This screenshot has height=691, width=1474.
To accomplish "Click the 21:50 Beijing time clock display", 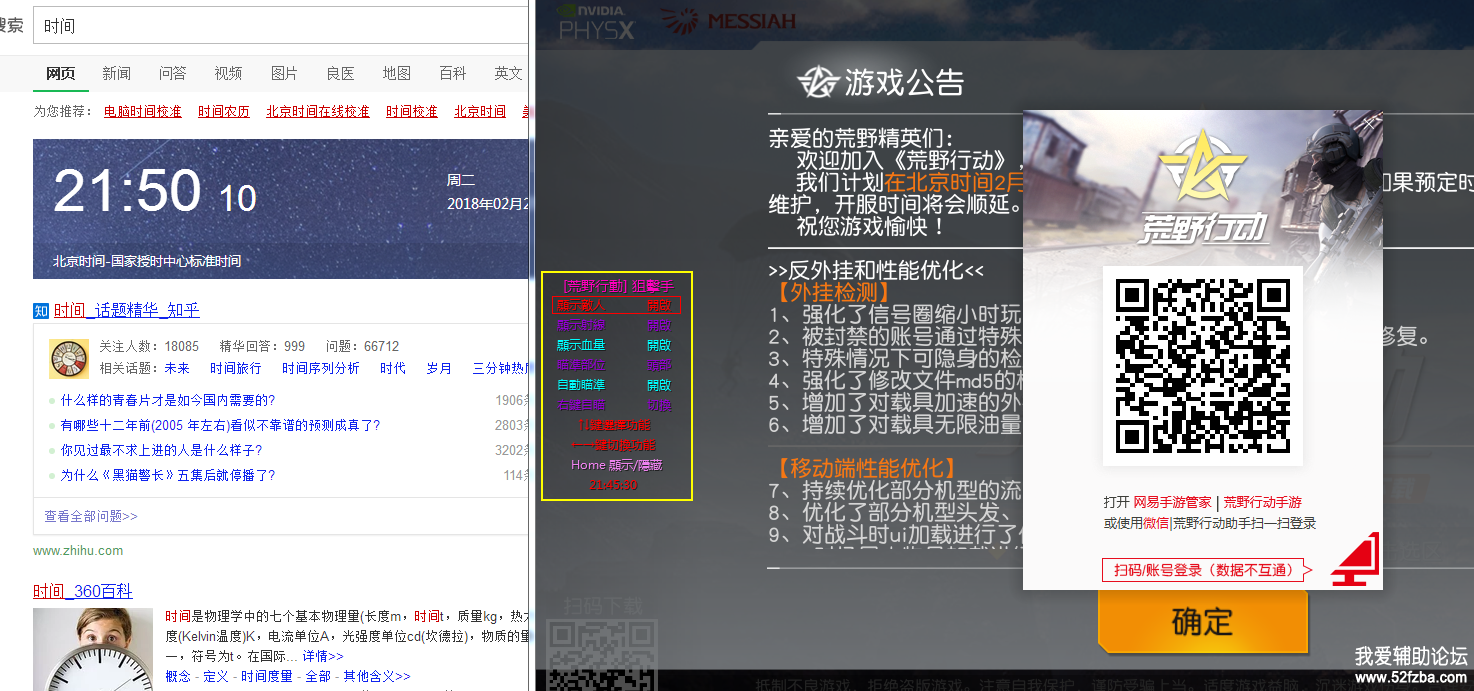I will 155,191.
